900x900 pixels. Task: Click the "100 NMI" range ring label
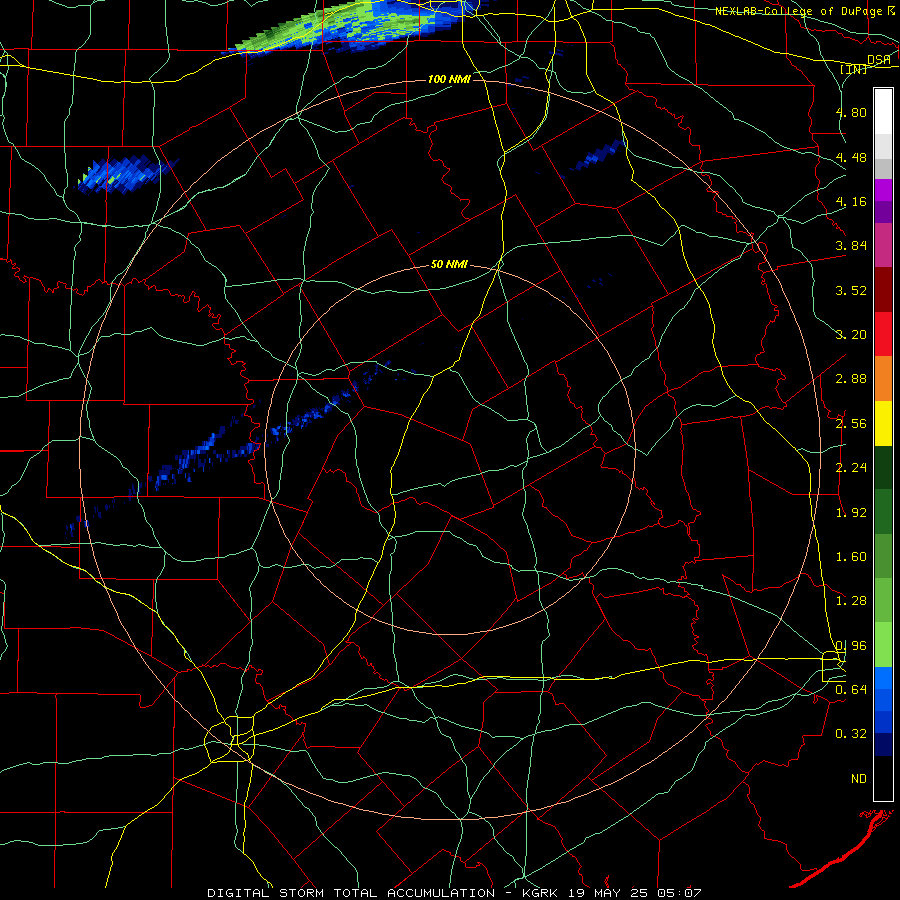tap(449, 79)
